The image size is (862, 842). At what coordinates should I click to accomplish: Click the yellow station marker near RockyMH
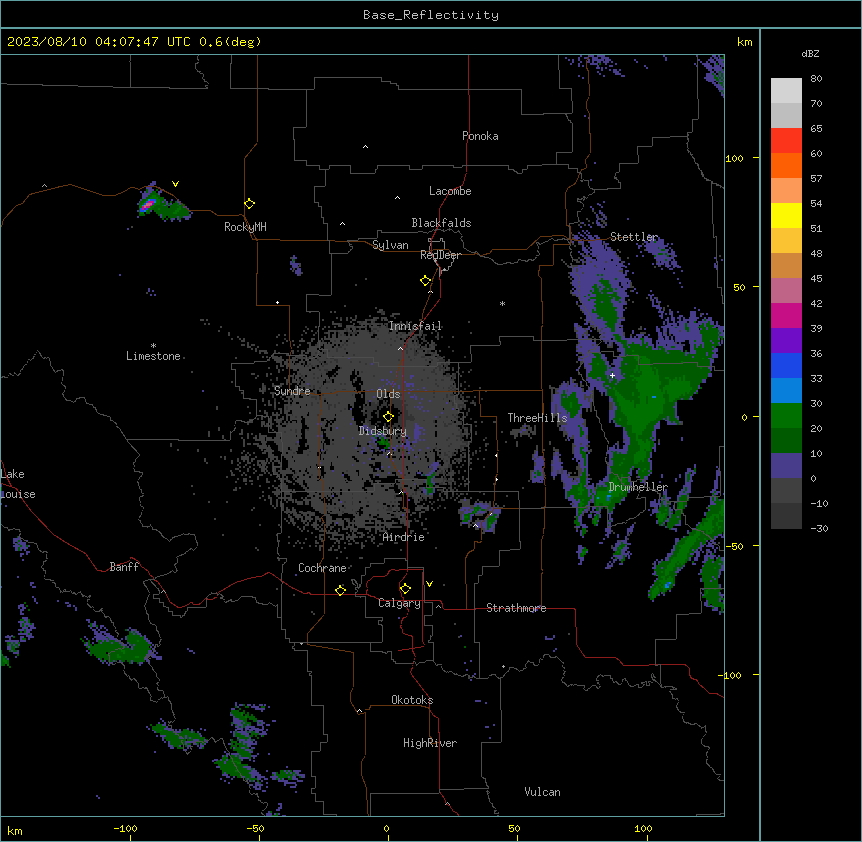coord(250,204)
